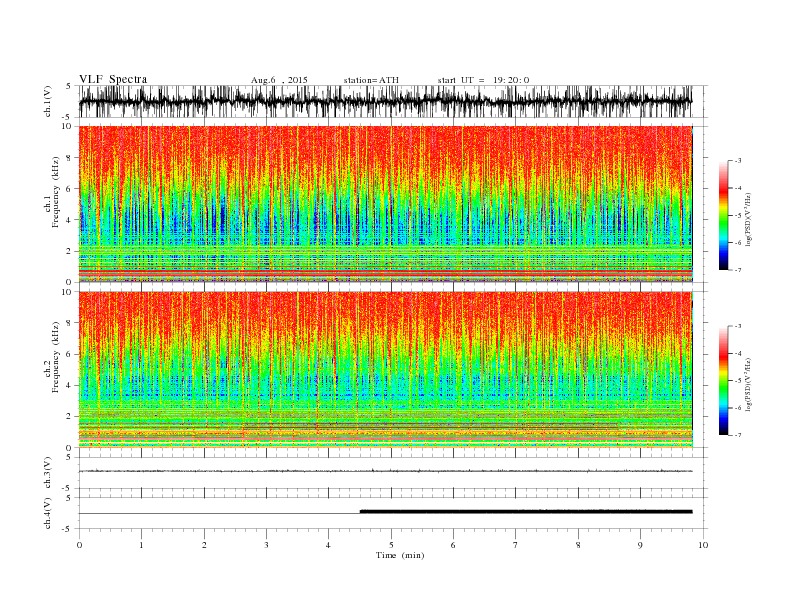Screen dimensions: 792x612
Task: Click the ch.1 spectrogram color scale bar
Action: [723, 215]
